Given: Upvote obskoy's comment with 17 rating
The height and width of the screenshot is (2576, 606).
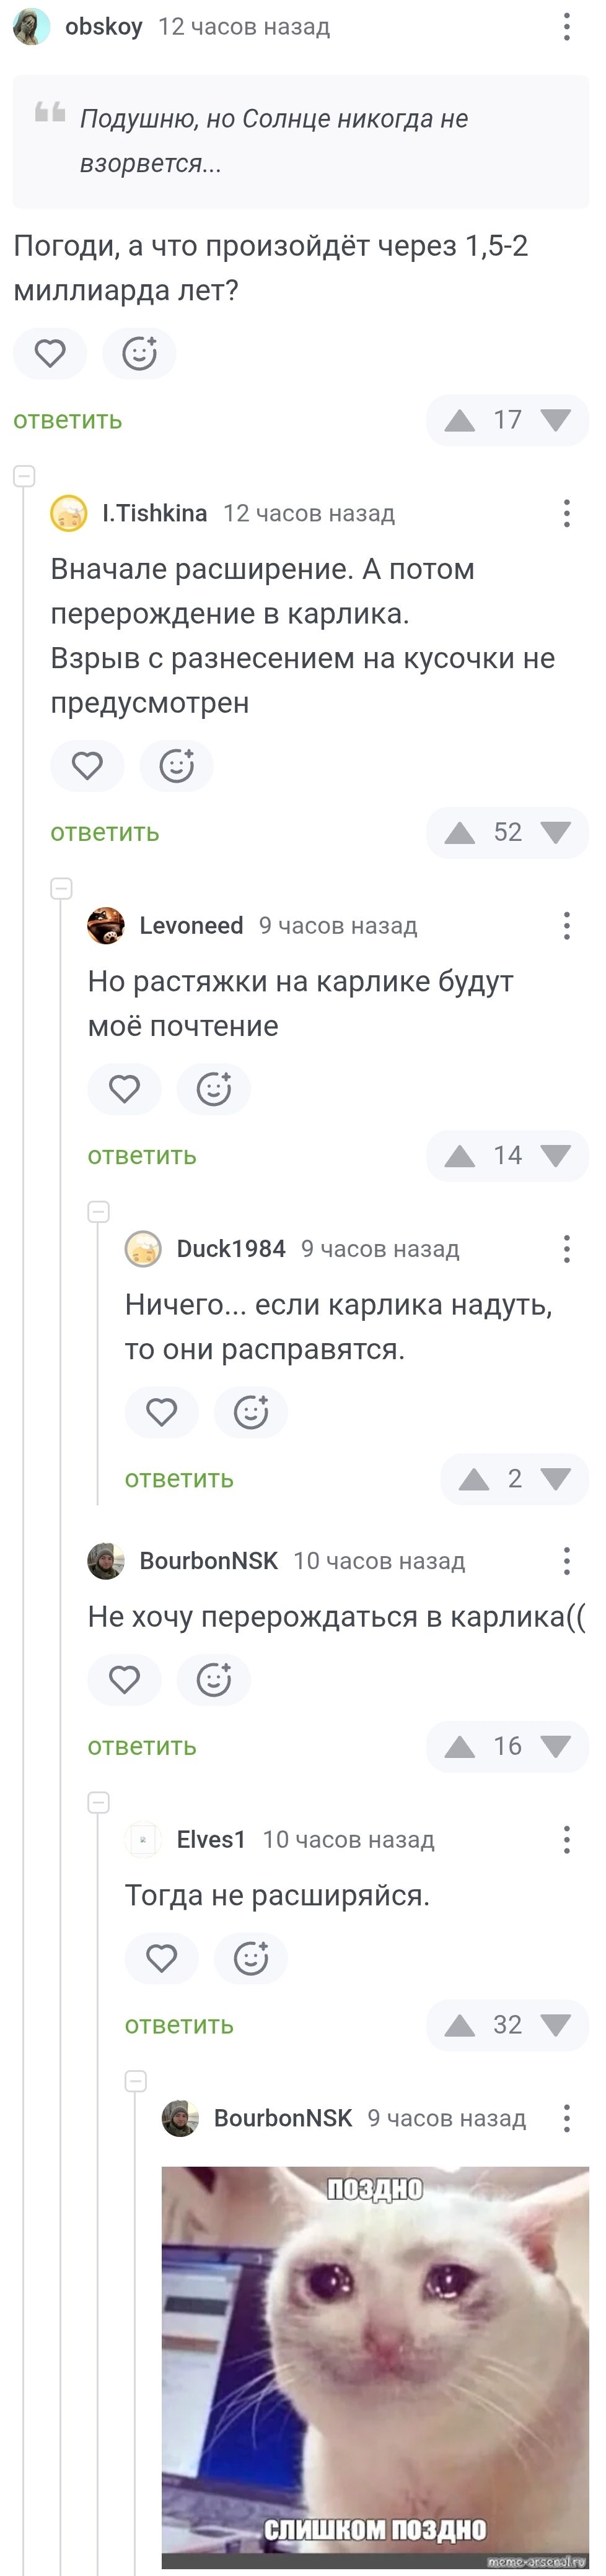Looking at the screenshot, I should pos(459,420).
